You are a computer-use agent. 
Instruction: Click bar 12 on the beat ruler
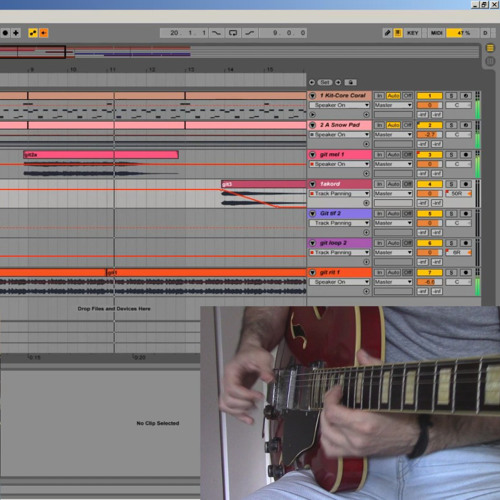point(152,70)
